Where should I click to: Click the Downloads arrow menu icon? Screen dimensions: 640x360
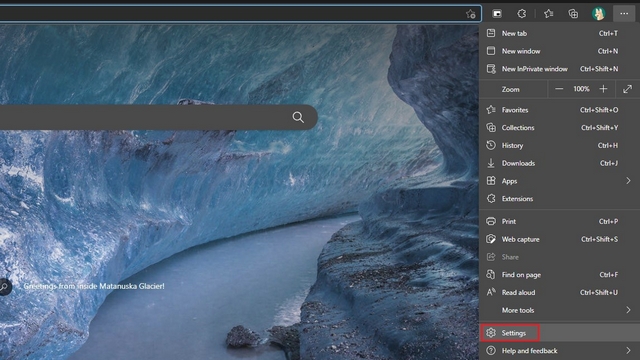(x=491, y=163)
